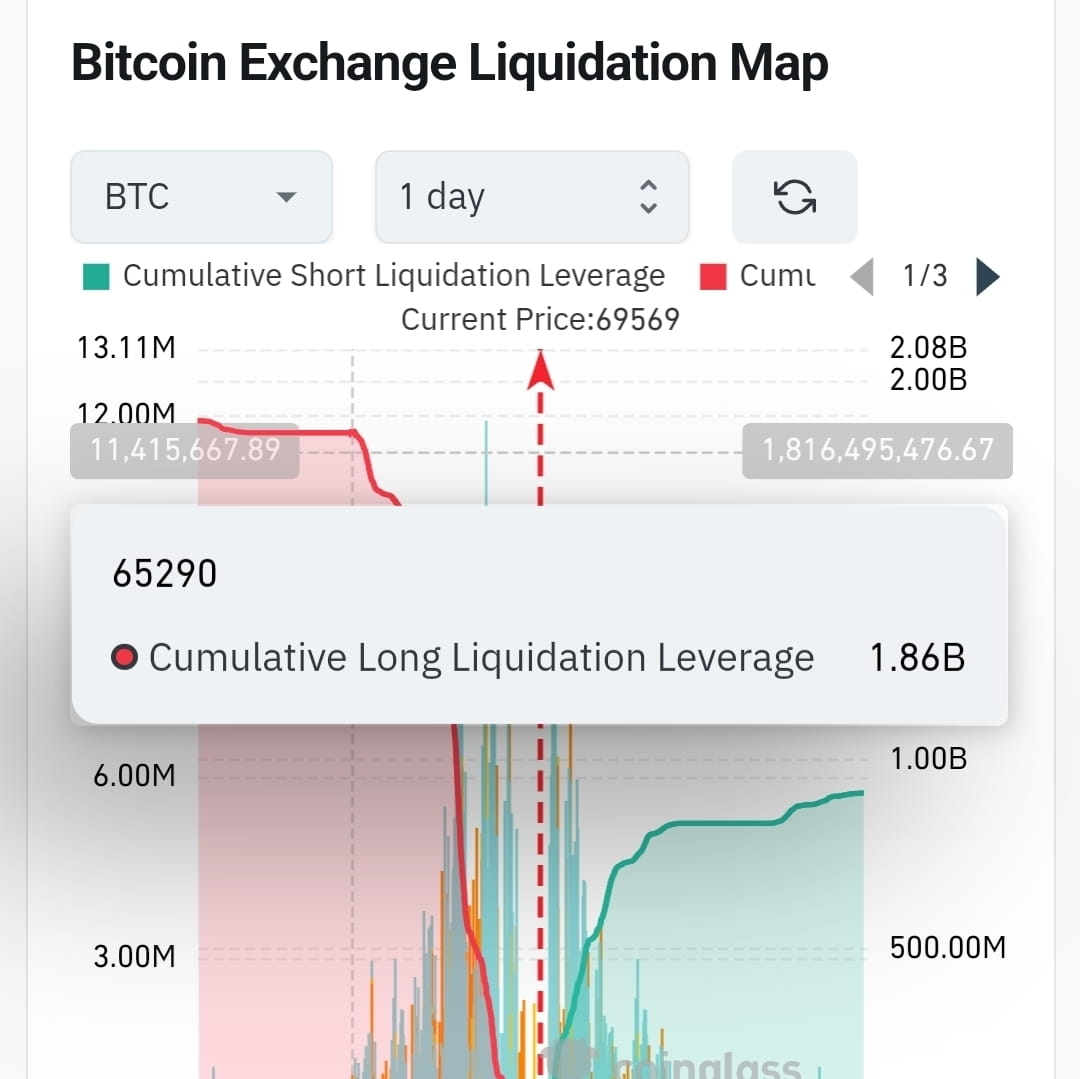Click the green Short Liquidation legend square
1080x1079 pixels.
(96, 275)
